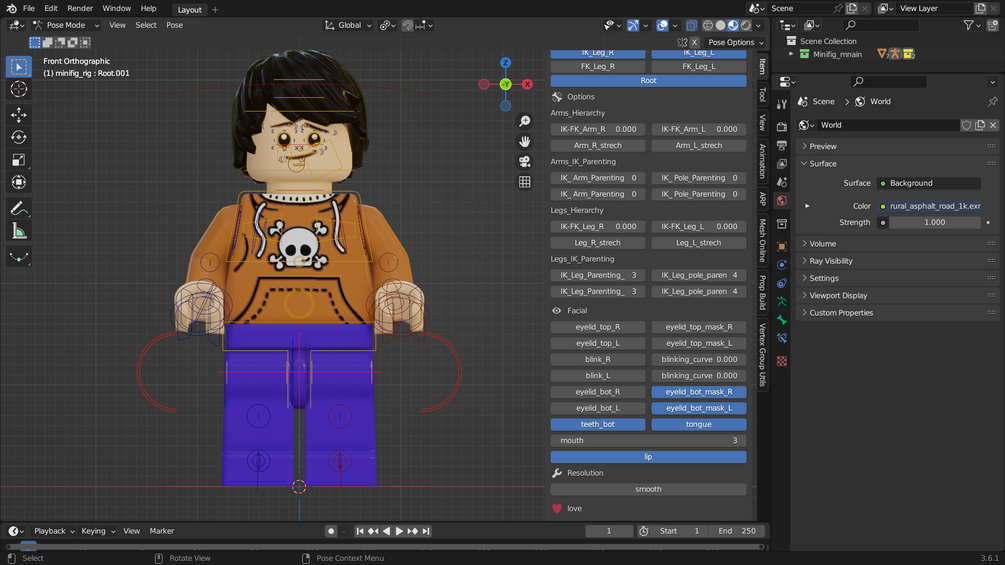Toggle the eyelid_bot_mask_R button

(699, 391)
